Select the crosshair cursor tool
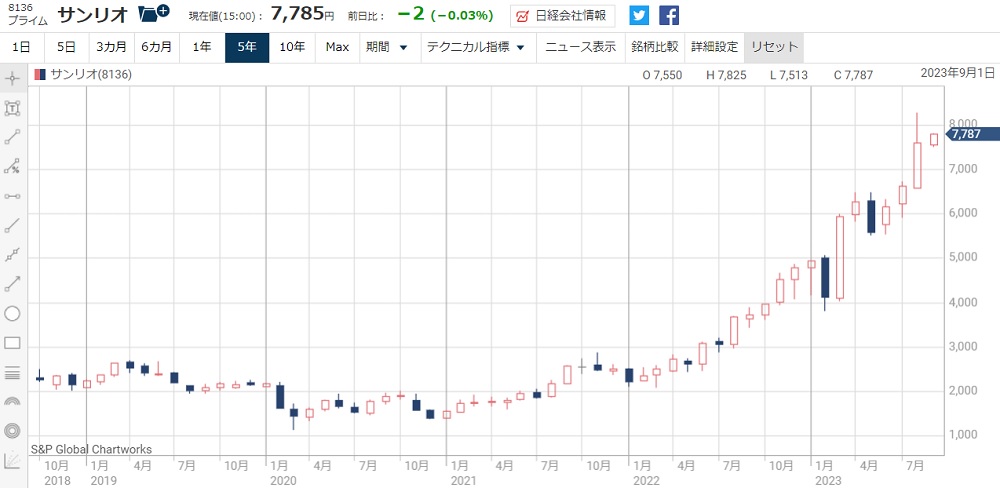Image resolution: width=1000 pixels, height=488 pixels. 12,79
